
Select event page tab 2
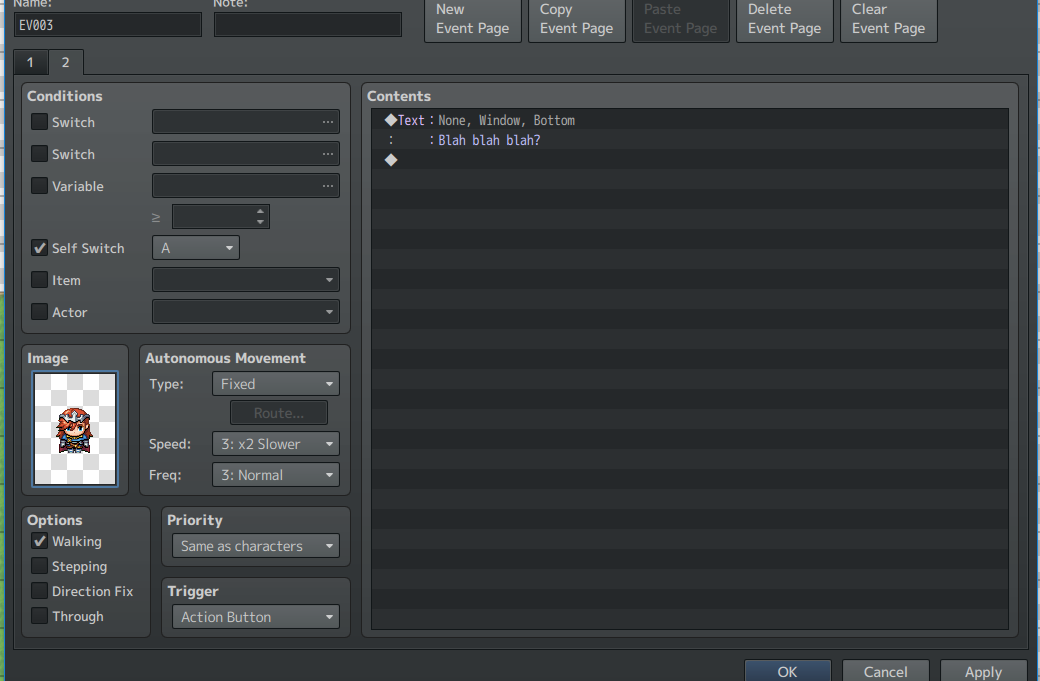(66, 62)
